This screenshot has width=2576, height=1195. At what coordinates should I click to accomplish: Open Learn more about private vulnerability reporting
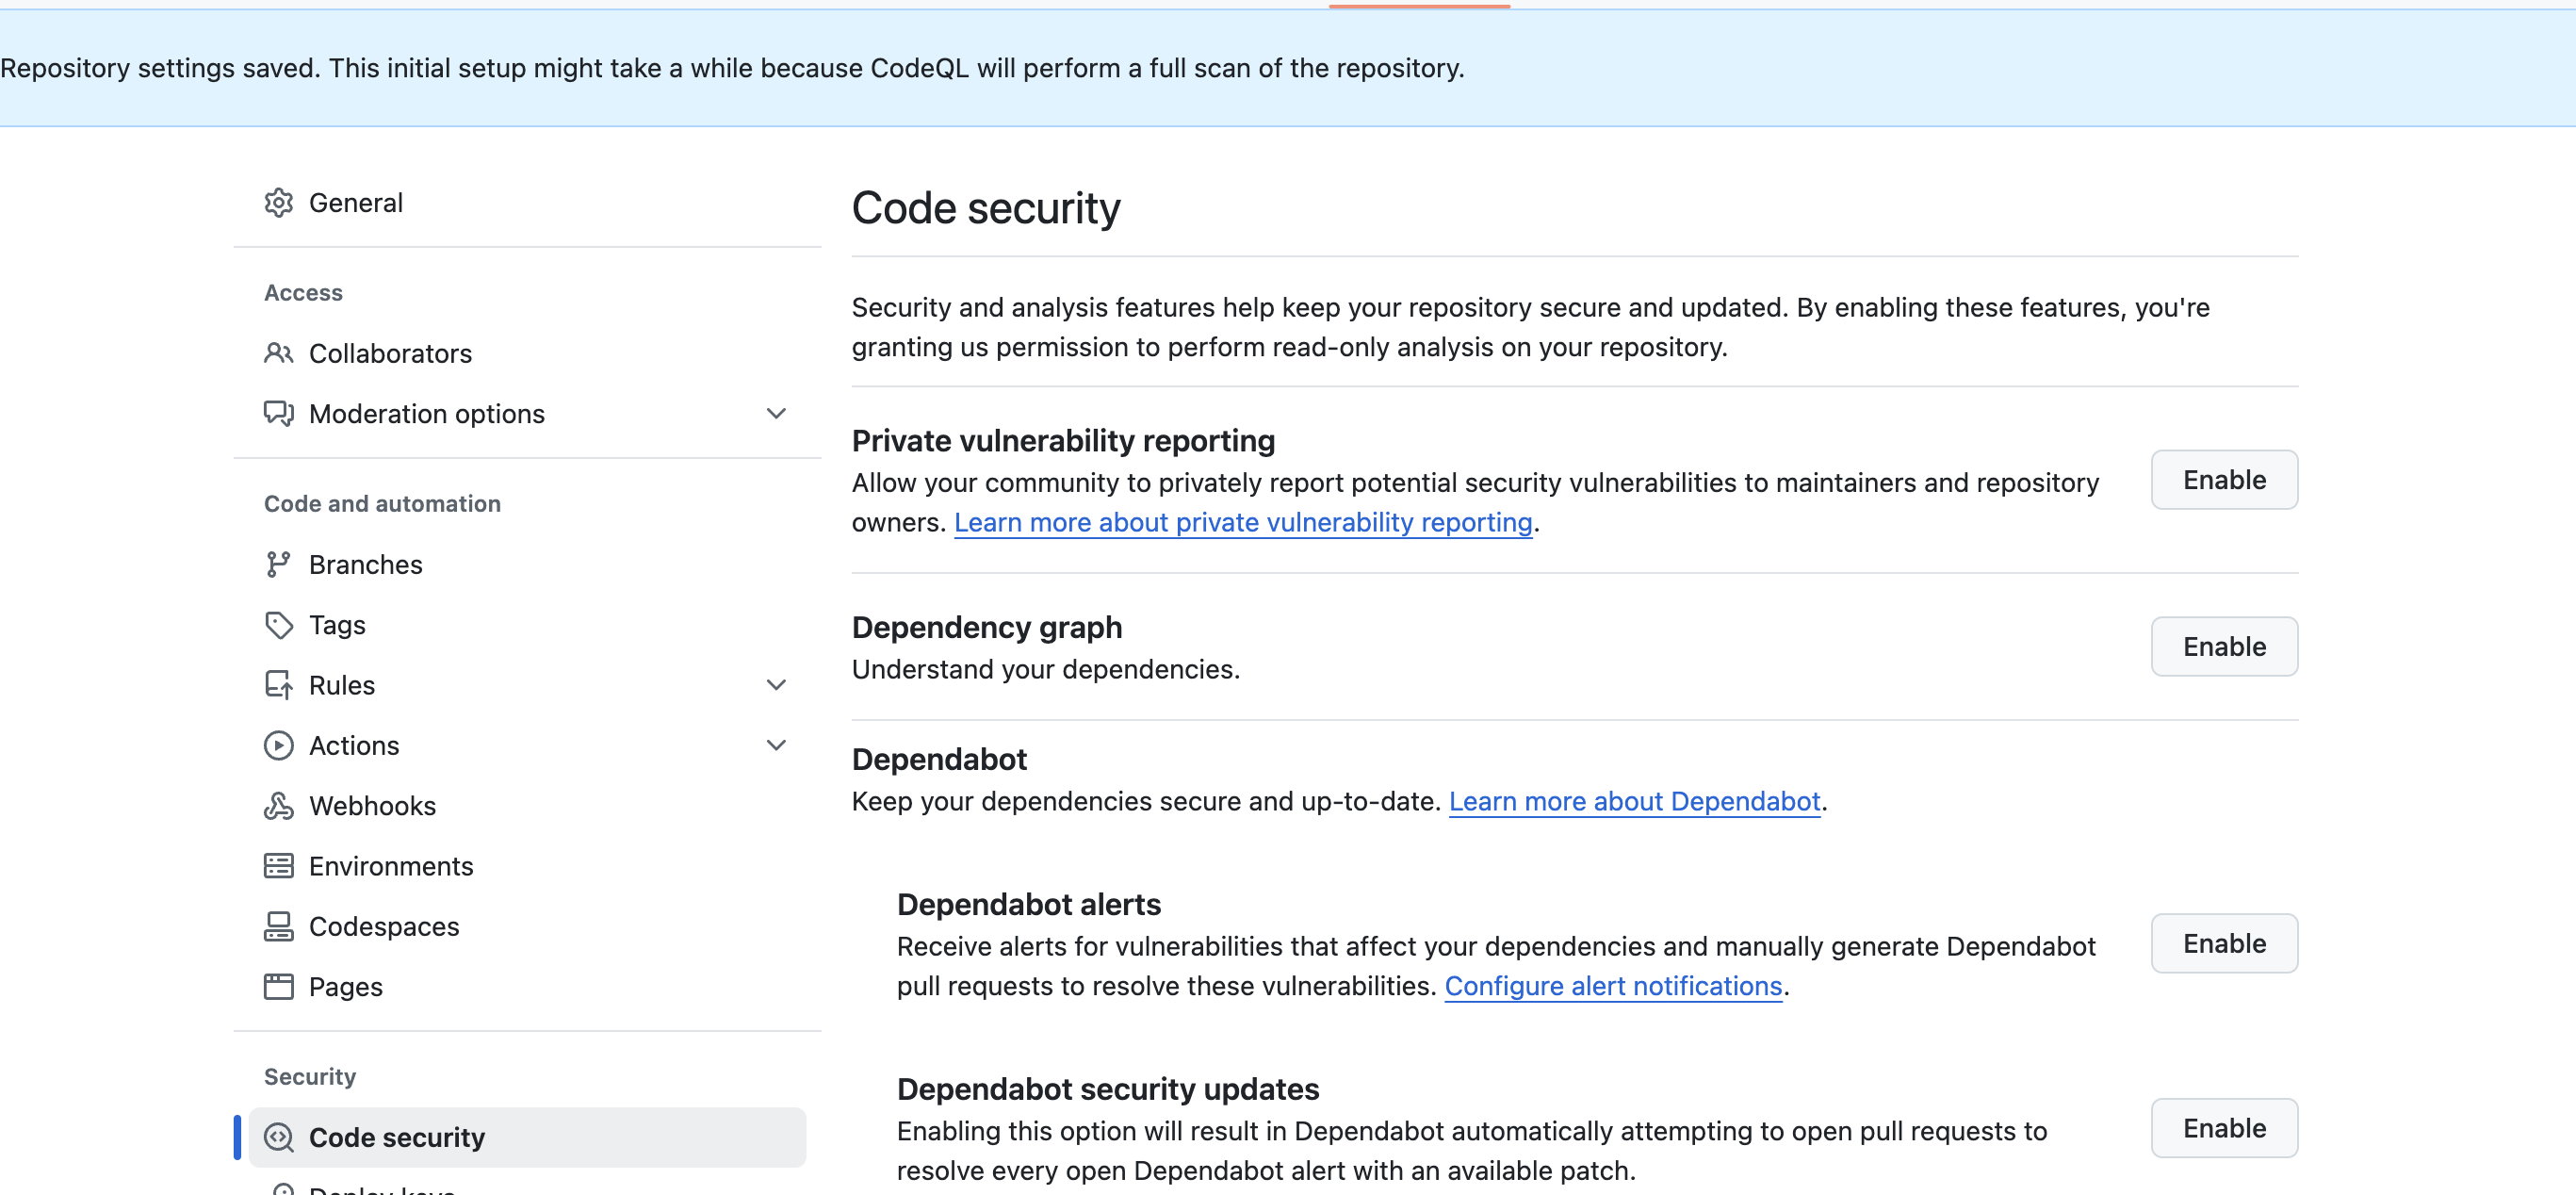tap(1243, 522)
